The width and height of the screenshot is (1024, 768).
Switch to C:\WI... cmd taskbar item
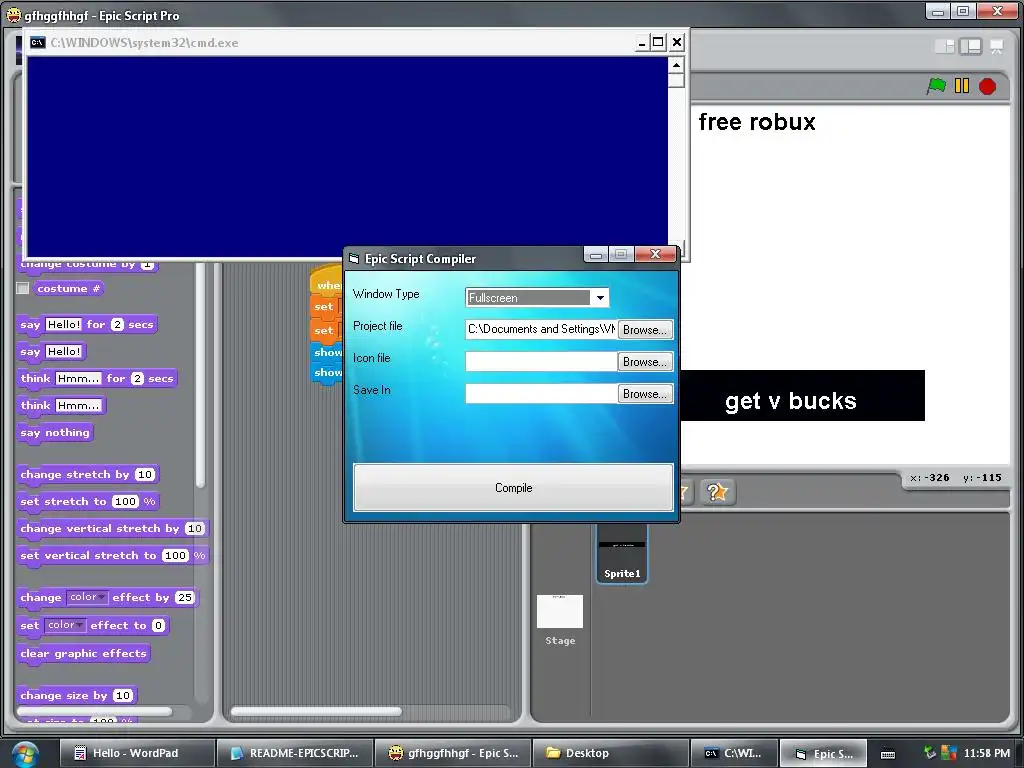734,753
